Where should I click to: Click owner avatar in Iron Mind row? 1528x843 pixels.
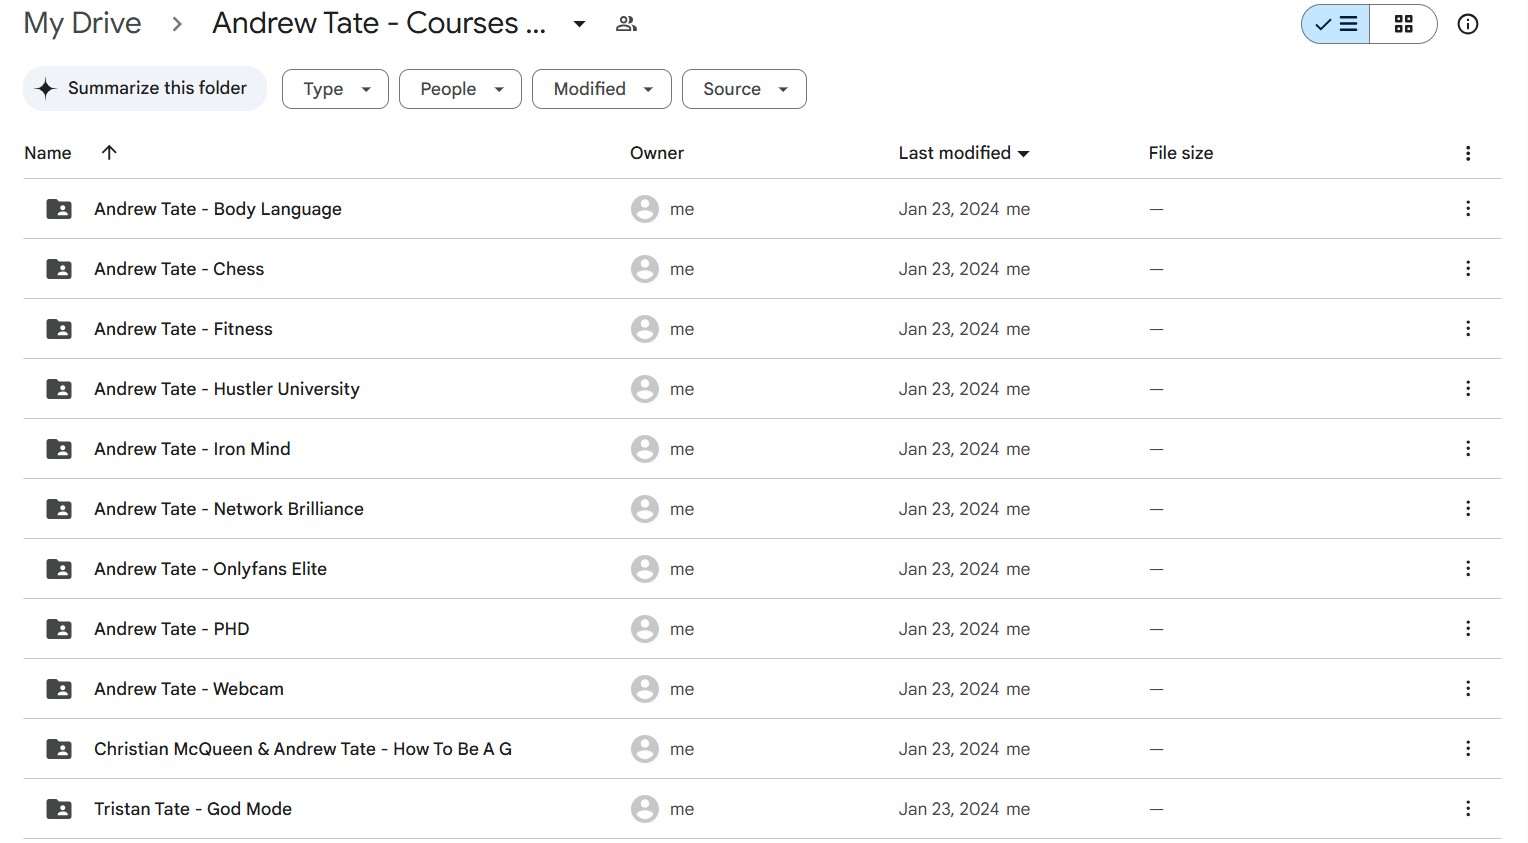(x=645, y=449)
